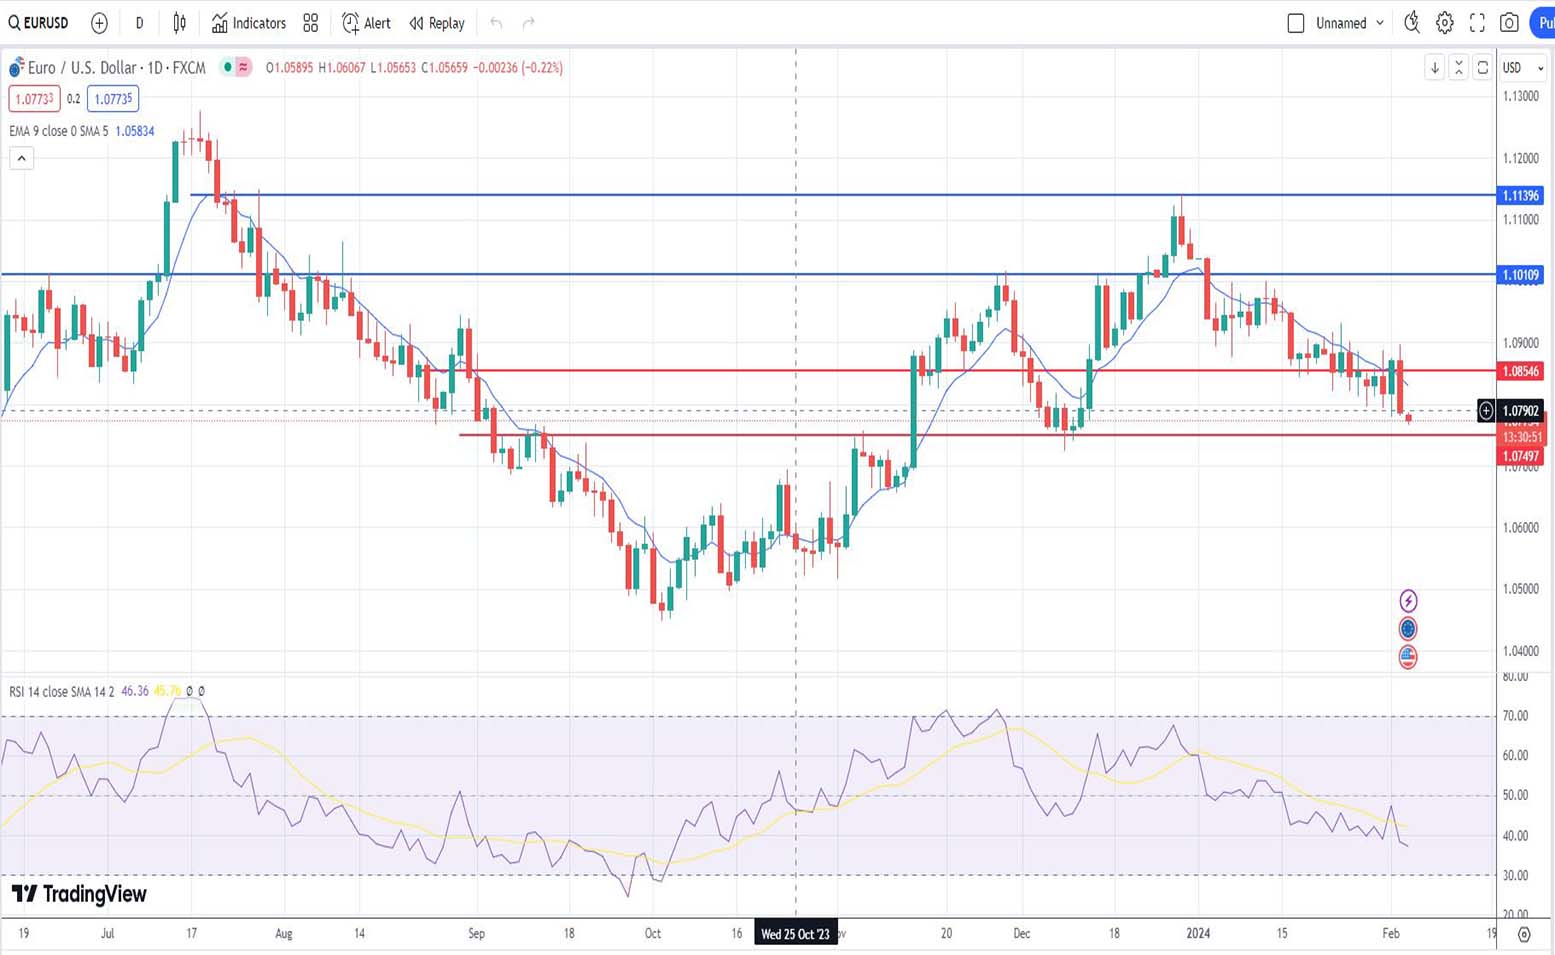Click the blue buy price 1.07735 button

pyautogui.click(x=113, y=99)
